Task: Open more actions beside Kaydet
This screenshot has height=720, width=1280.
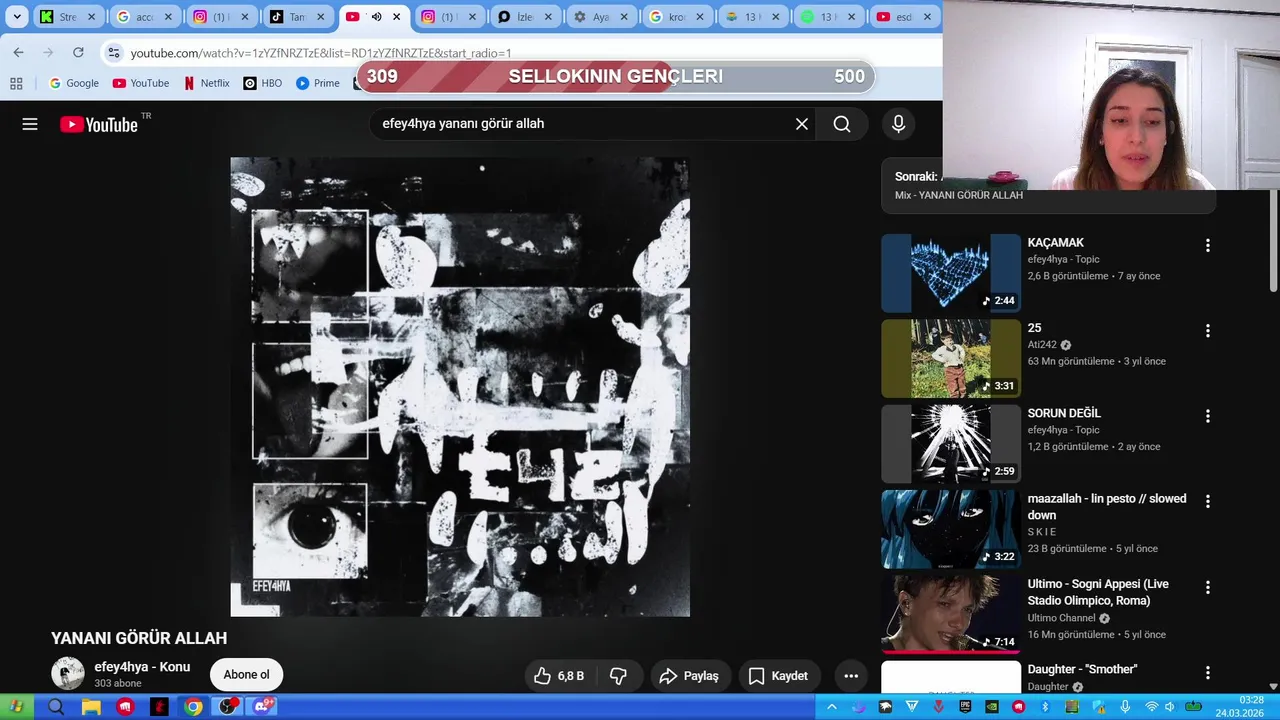Action: point(851,676)
